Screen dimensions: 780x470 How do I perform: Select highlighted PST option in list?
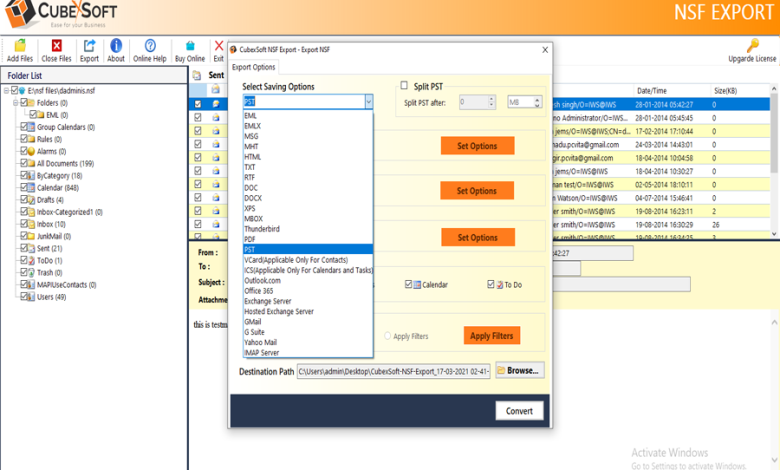coord(308,249)
